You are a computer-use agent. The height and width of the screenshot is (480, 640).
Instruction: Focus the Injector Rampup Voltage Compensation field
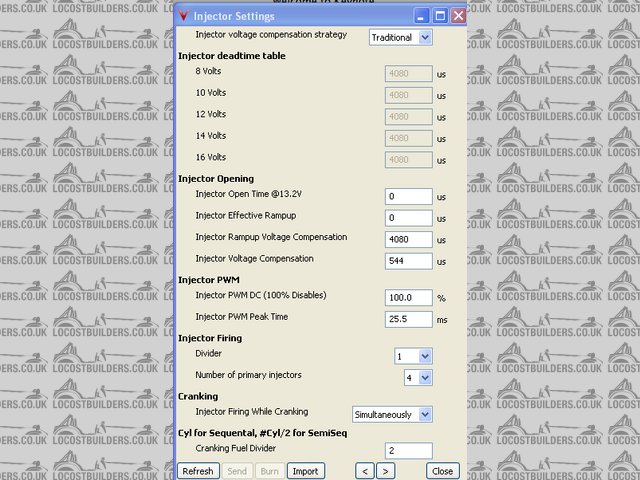pos(408,240)
